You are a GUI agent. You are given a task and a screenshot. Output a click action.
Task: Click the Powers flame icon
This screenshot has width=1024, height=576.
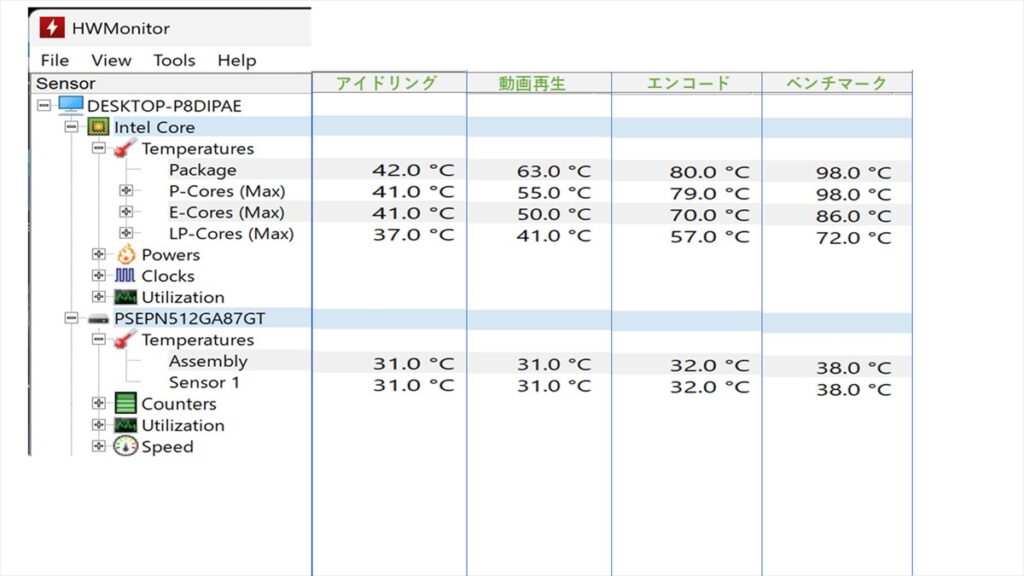tap(126, 254)
